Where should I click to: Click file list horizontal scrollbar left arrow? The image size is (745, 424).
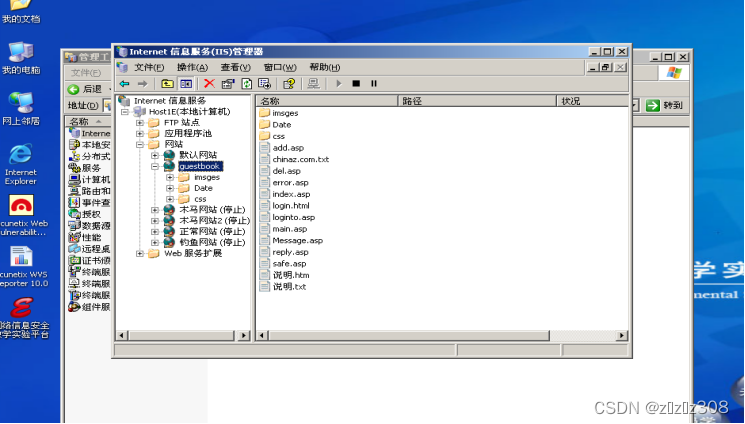(262, 336)
